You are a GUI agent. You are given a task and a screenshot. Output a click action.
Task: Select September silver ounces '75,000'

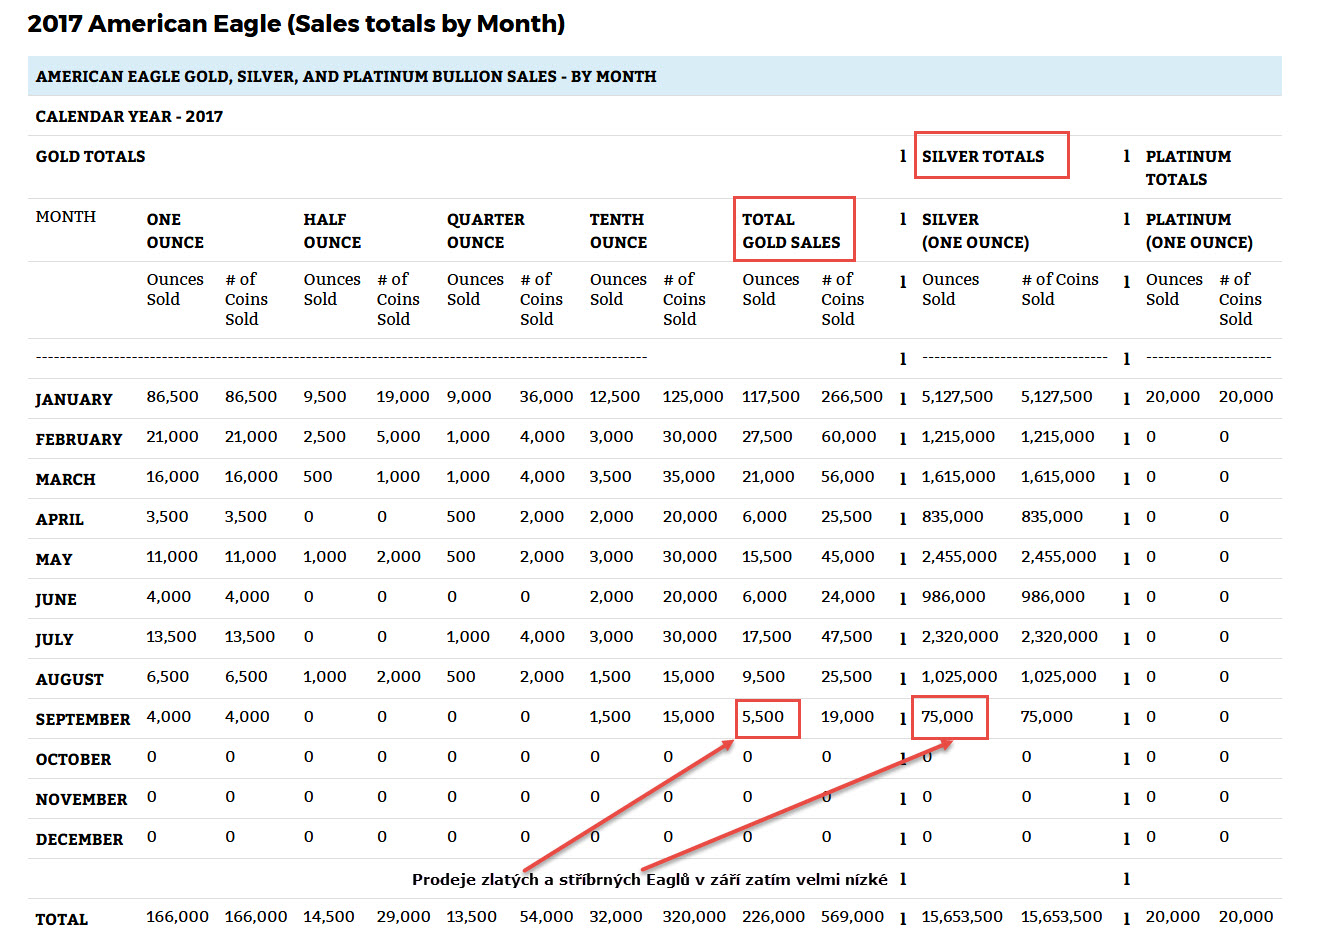(x=947, y=717)
